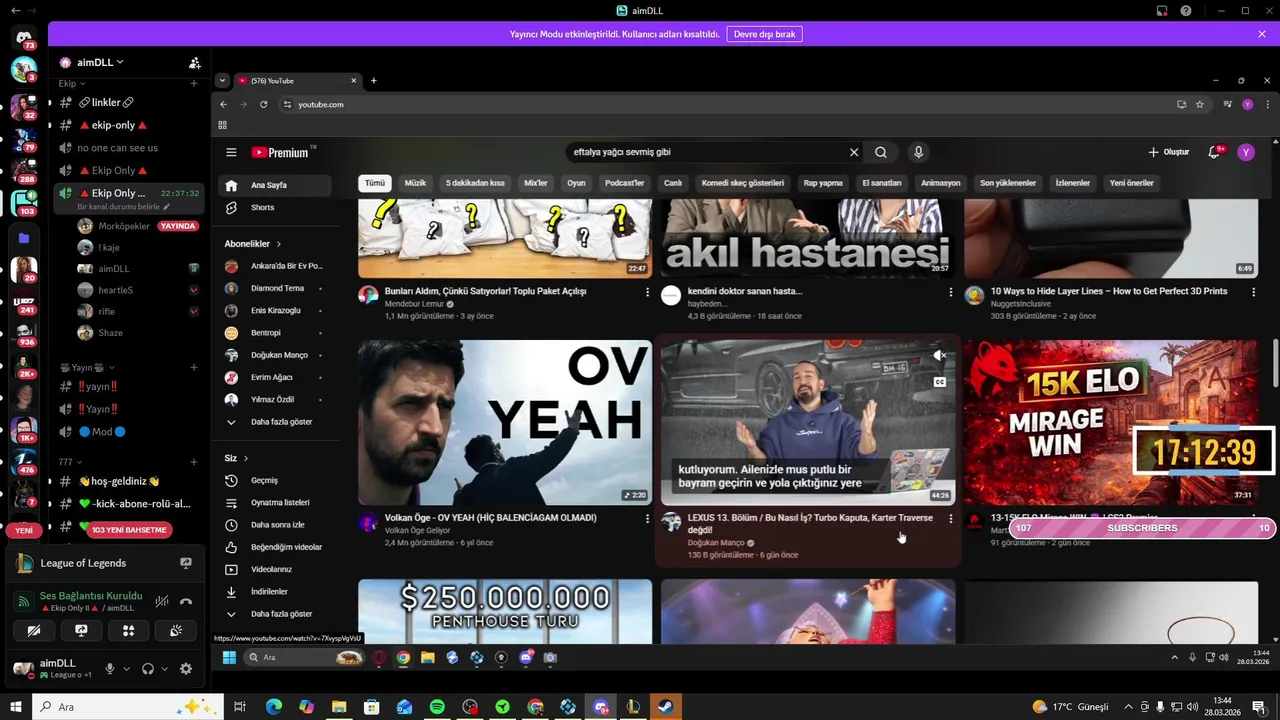Click the share your screen button
The width and height of the screenshot is (1280, 720).
coord(81,630)
